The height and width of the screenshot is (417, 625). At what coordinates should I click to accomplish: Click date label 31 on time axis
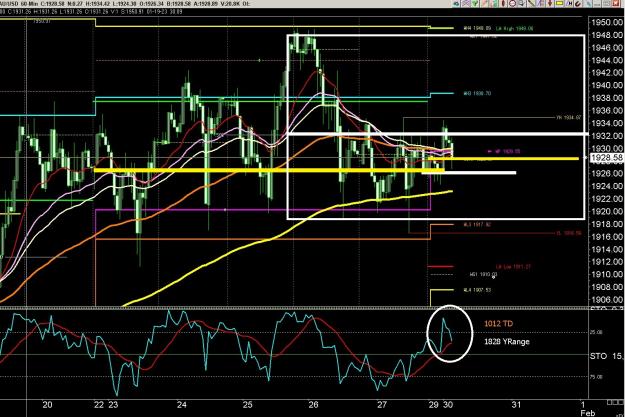[516, 405]
